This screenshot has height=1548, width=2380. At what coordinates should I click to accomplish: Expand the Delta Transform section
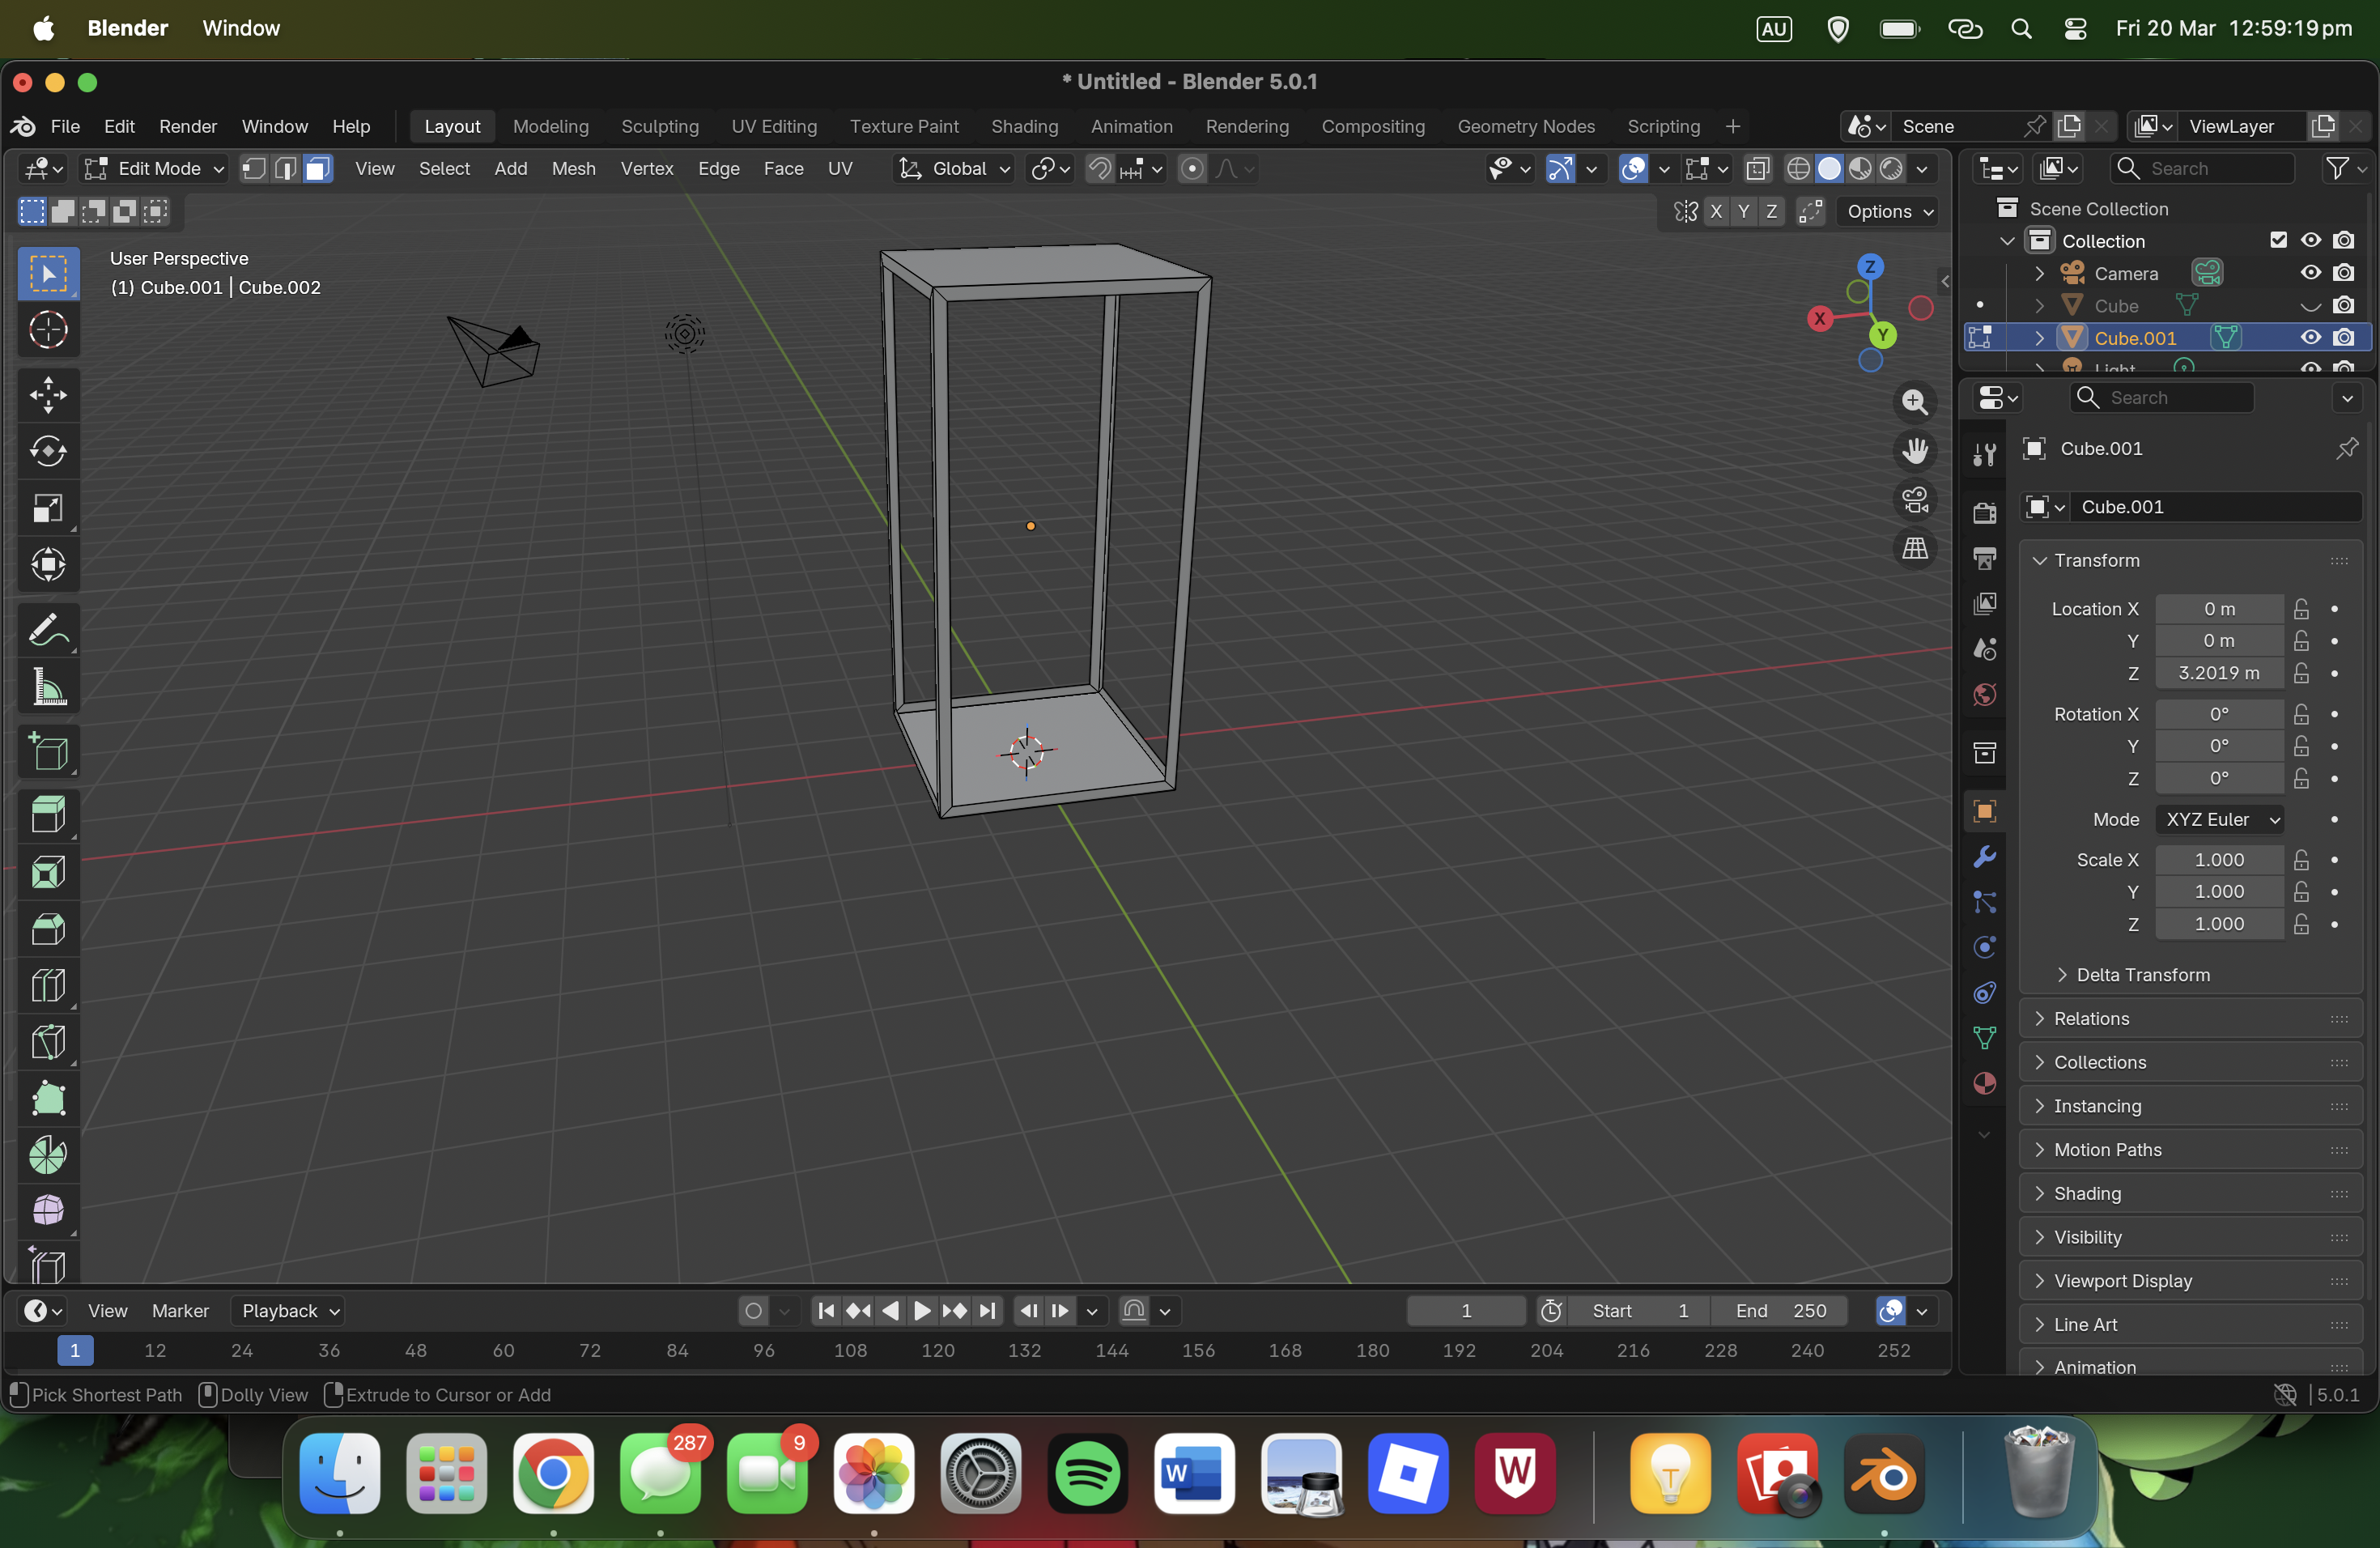pyautogui.click(x=2142, y=974)
